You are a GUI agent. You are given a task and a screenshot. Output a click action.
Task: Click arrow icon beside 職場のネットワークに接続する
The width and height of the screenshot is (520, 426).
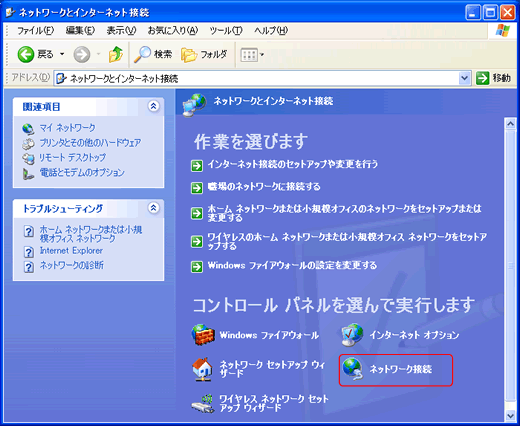pos(197,188)
